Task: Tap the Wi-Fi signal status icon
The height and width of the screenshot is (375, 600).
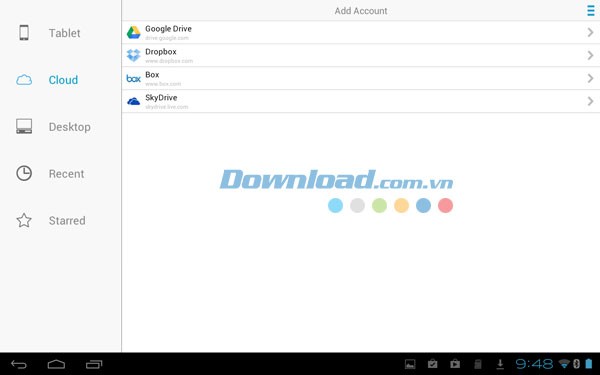Action: pyautogui.click(x=564, y=364)
